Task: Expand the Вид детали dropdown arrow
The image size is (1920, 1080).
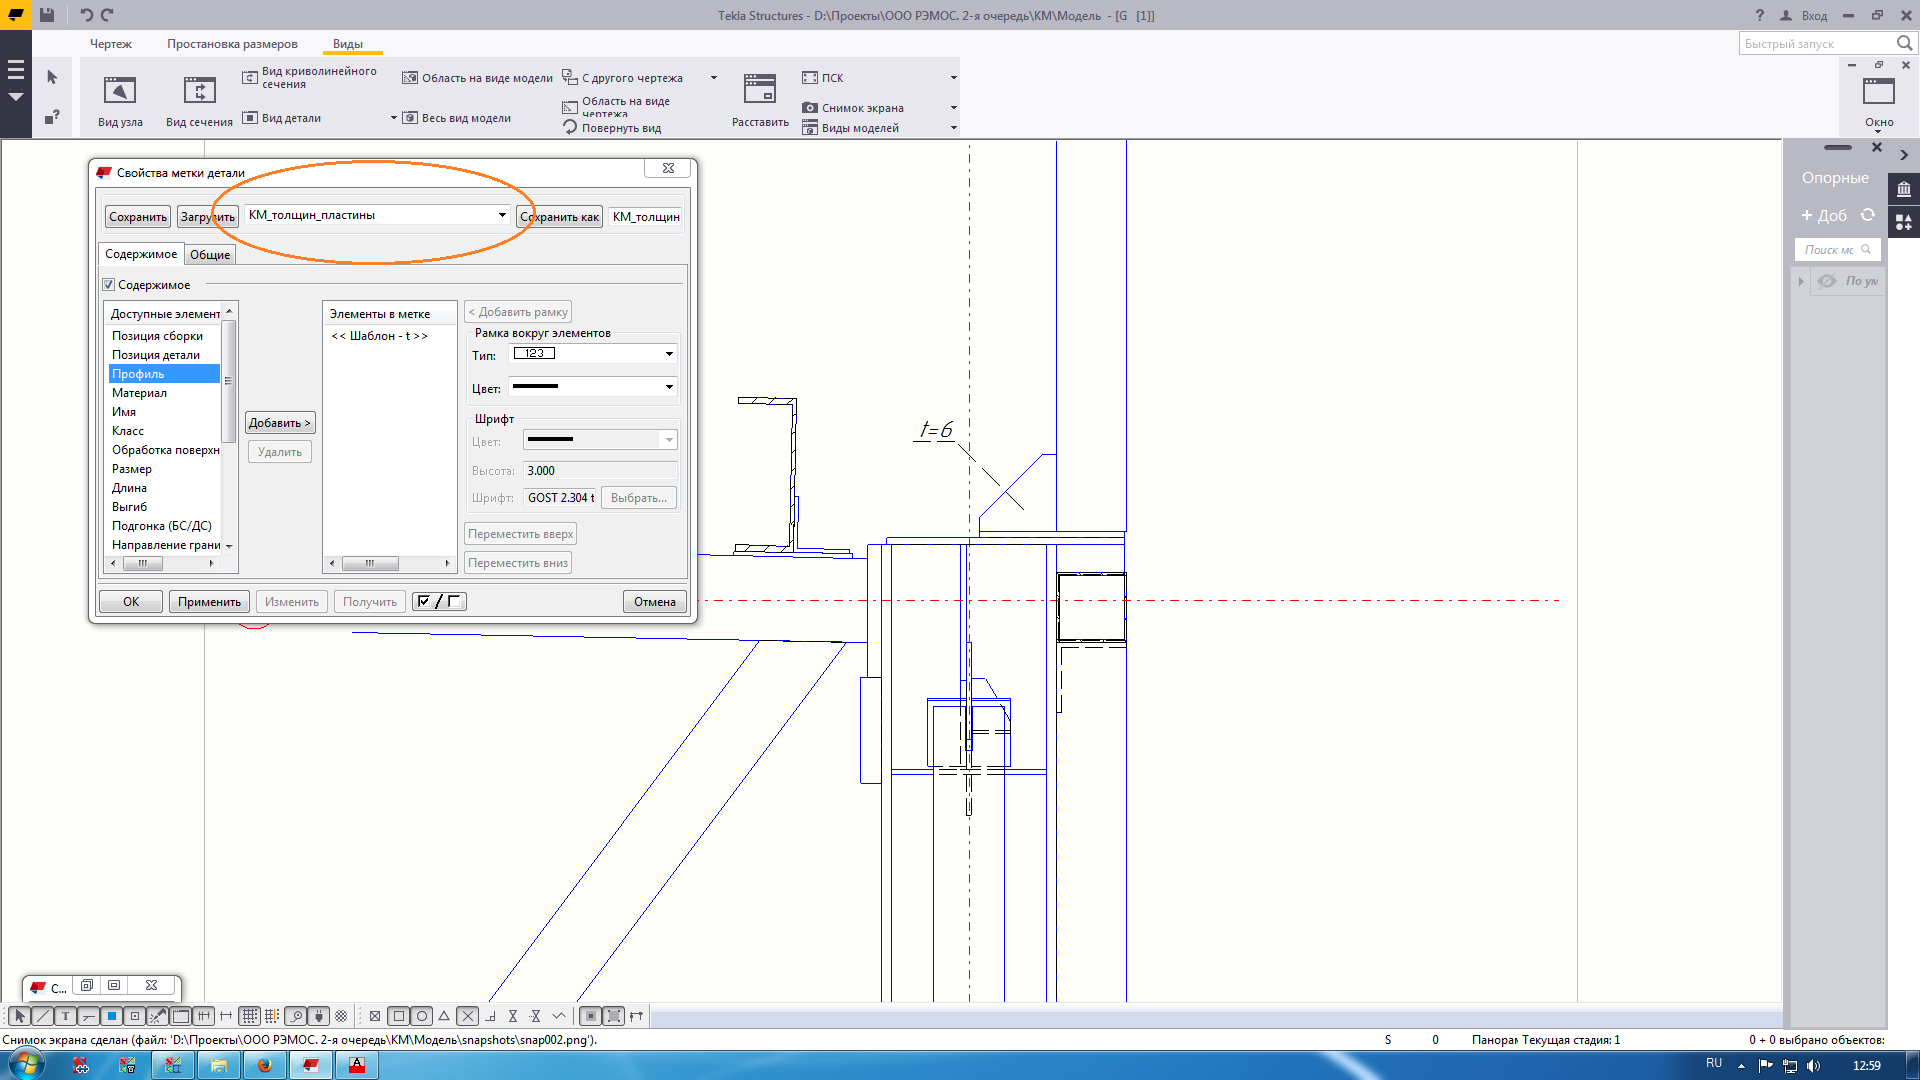Action: [x=393, y=118]
